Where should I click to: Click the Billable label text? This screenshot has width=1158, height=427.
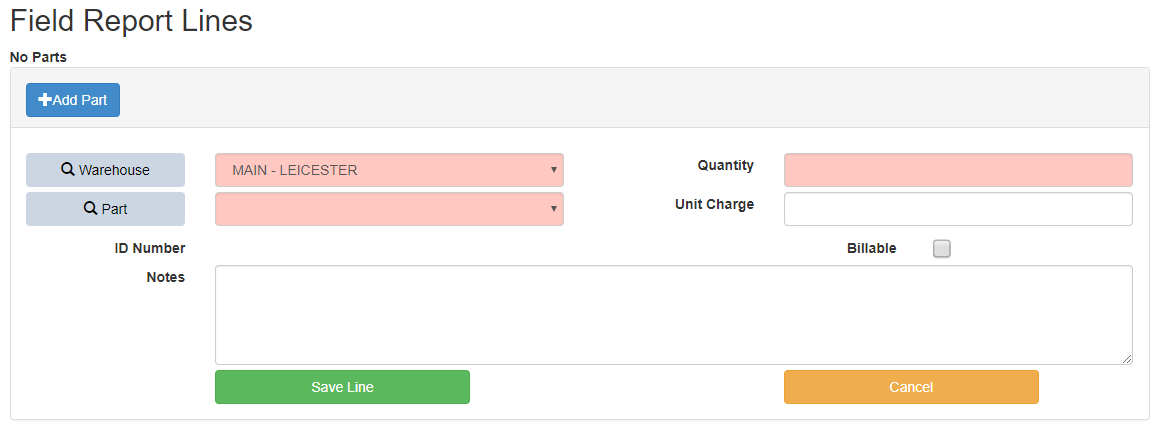point(871,248)
